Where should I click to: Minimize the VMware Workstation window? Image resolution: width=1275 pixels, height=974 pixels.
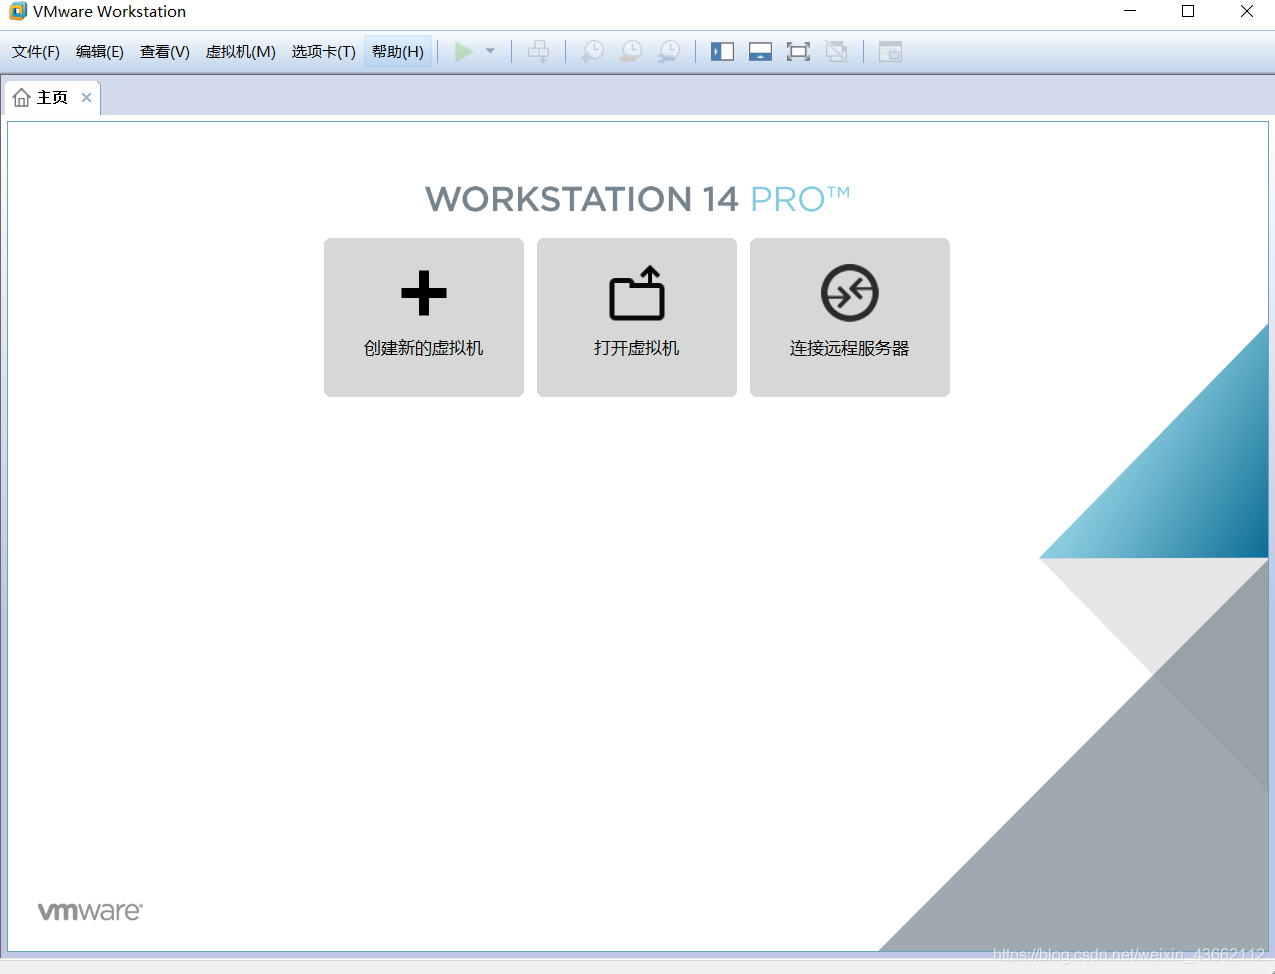pyautogui.click(x=1130, y=11)
